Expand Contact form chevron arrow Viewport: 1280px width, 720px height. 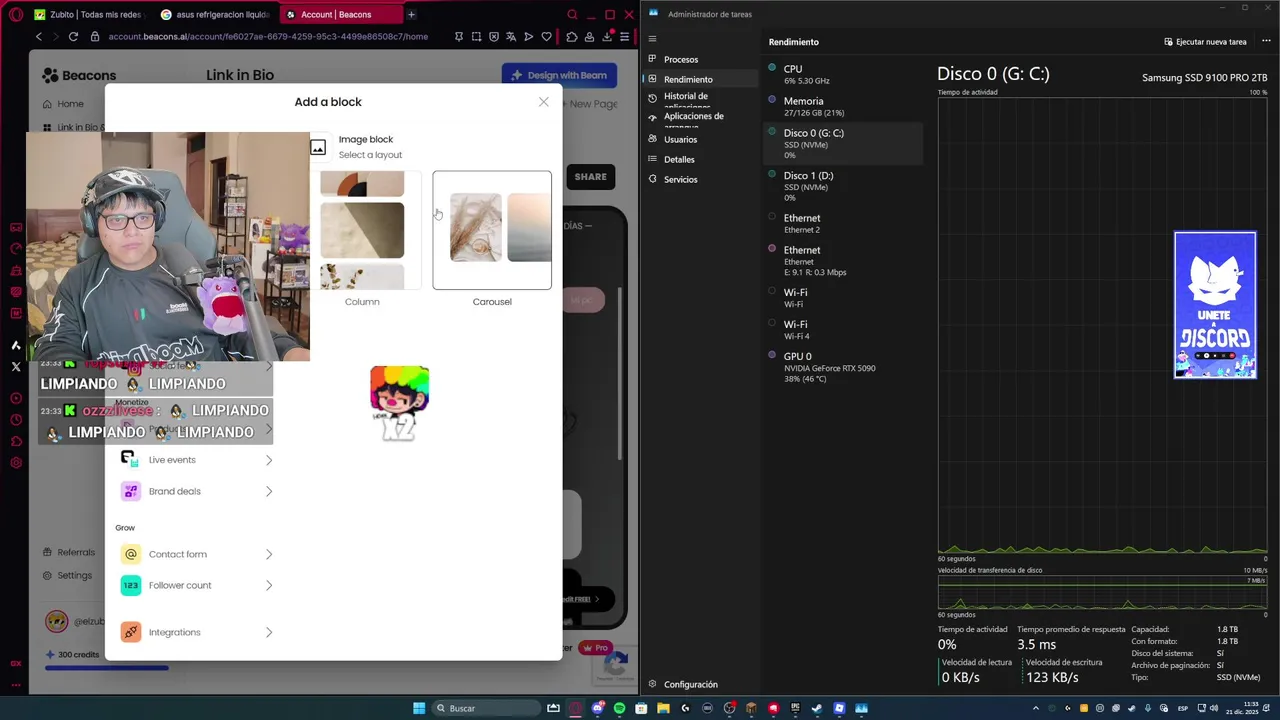269,554
